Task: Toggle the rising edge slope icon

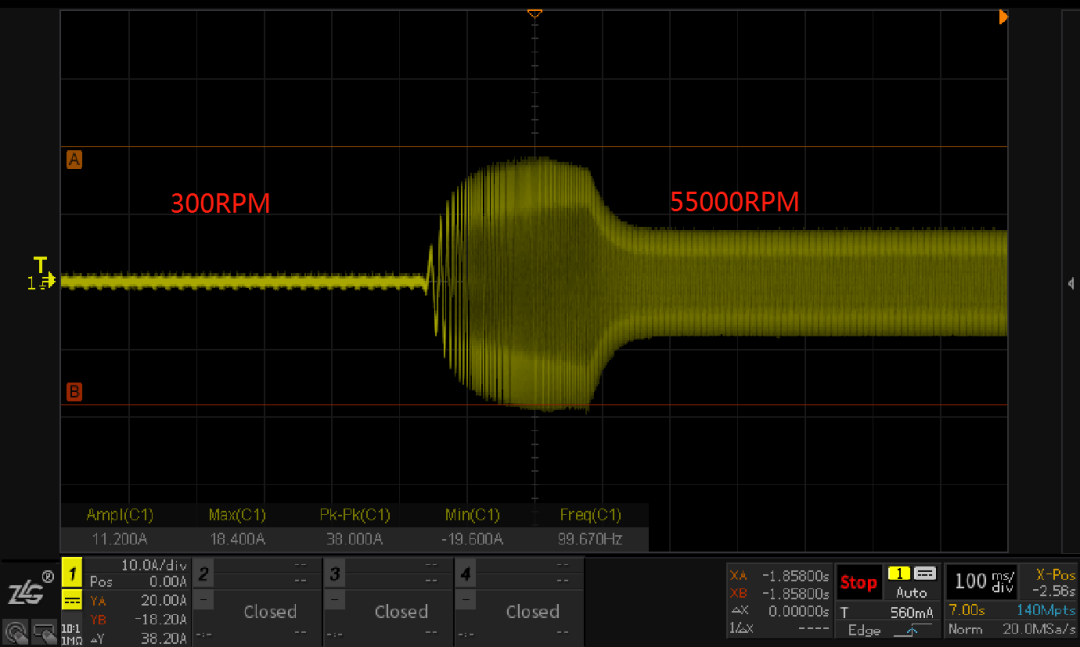Action: 912,630
